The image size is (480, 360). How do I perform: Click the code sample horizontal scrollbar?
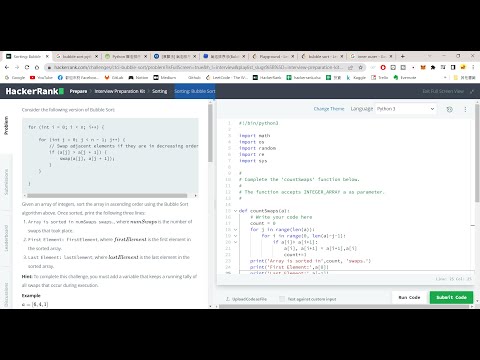point(107,196)
